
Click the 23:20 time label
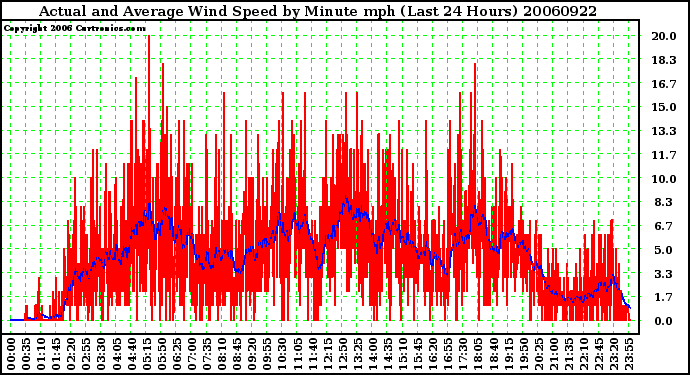tap(613, 354)
